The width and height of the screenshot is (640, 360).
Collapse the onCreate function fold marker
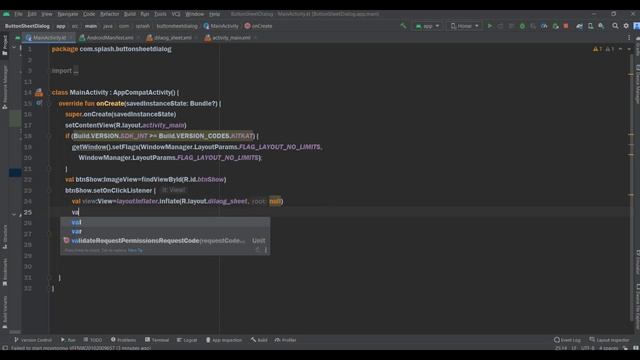[49, 104]
